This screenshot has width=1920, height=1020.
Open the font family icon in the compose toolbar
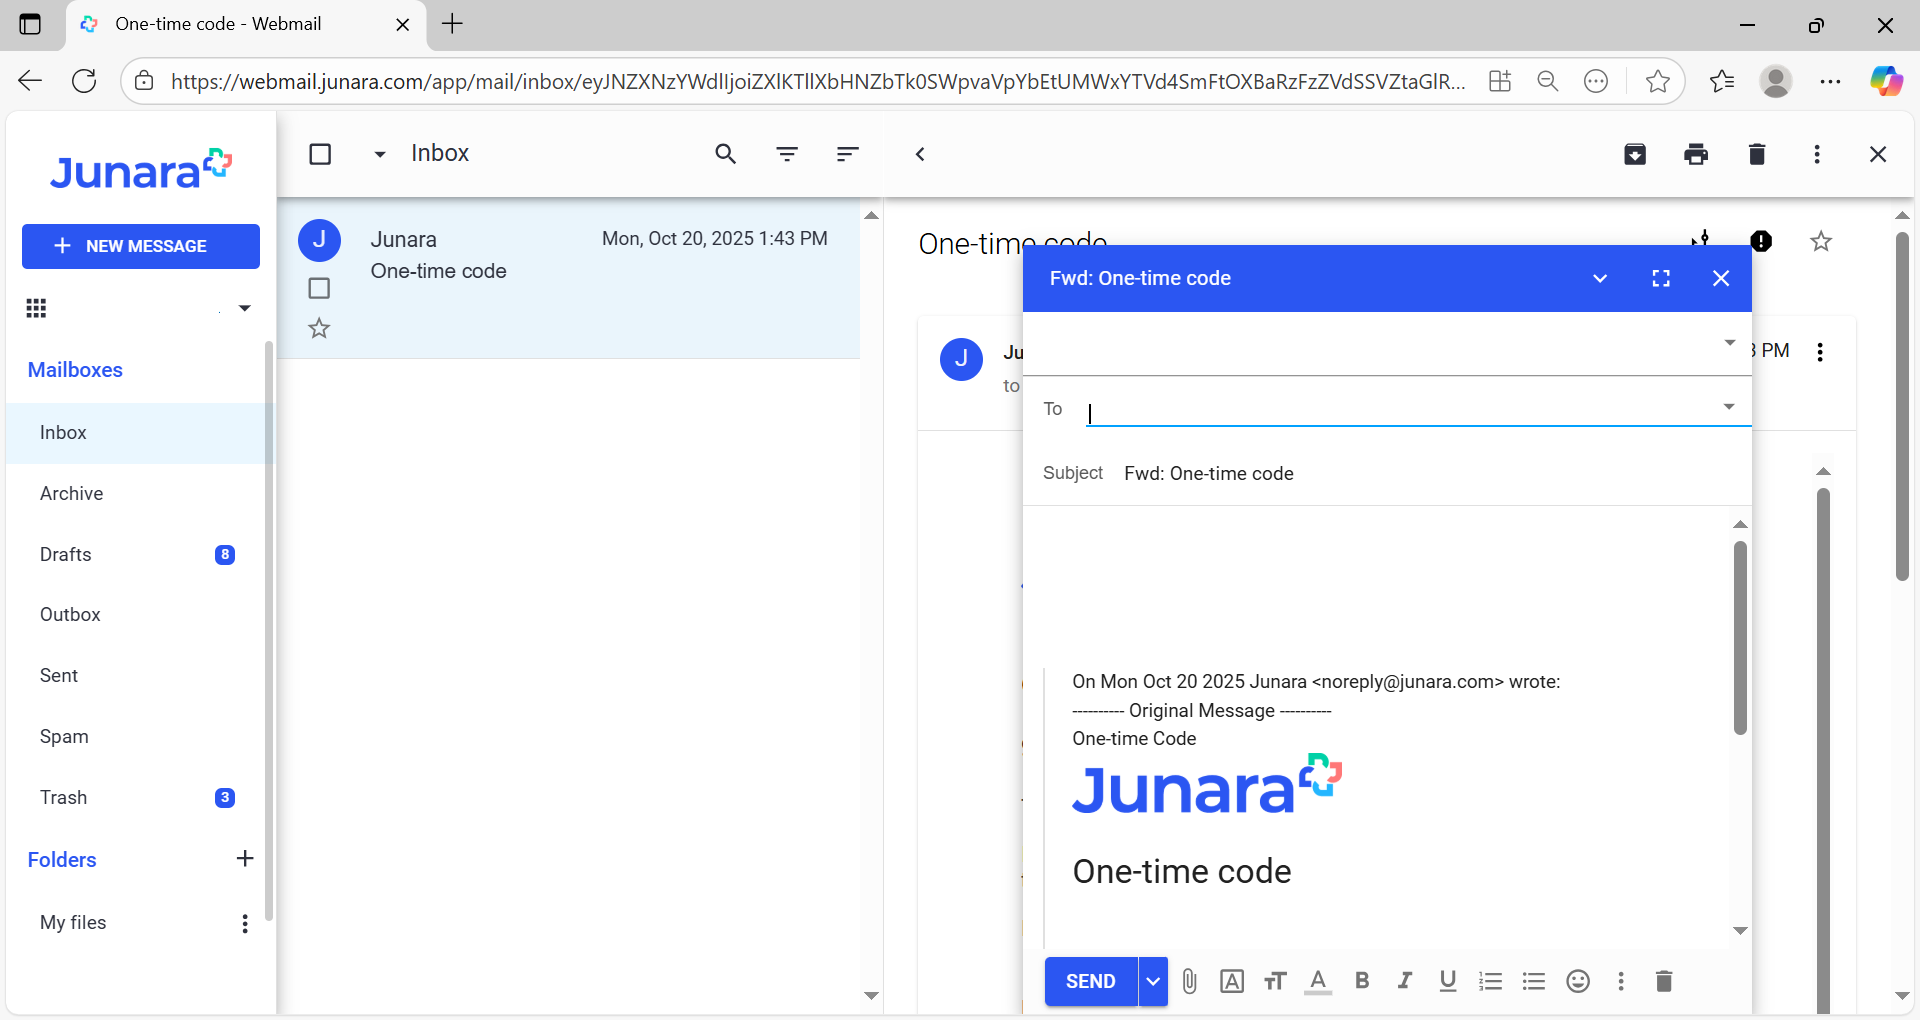pos(1232,981)
